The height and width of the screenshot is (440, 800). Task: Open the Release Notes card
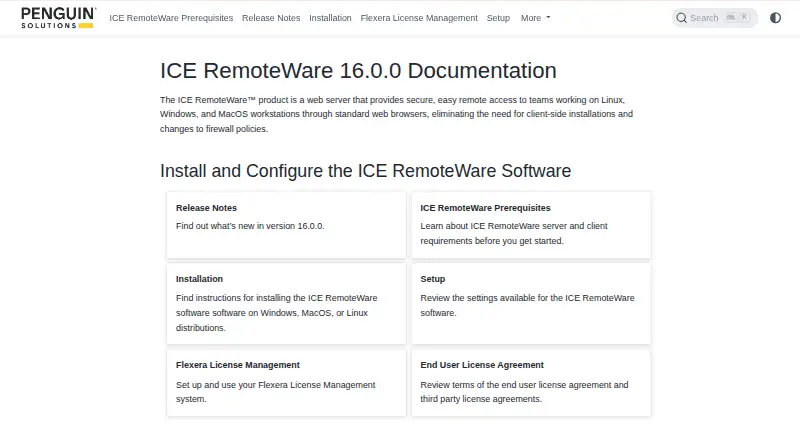point(286,225)
